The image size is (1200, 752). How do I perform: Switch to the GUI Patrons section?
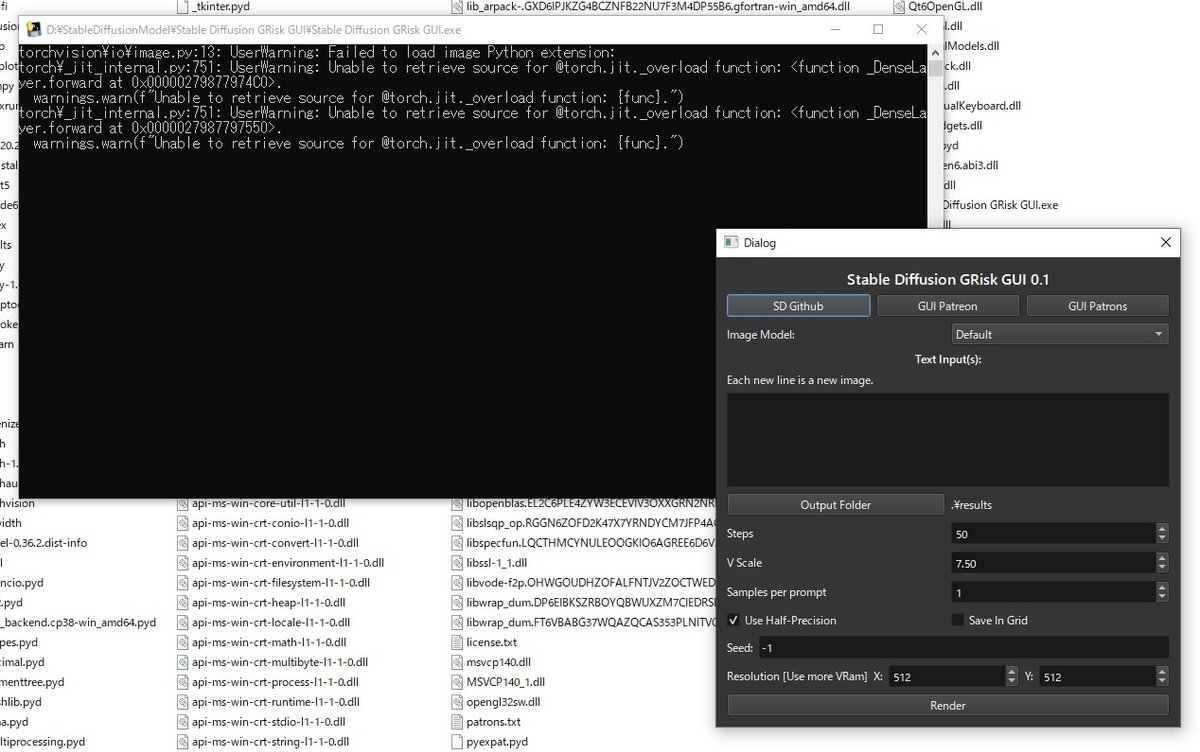tap(1097, 305)
